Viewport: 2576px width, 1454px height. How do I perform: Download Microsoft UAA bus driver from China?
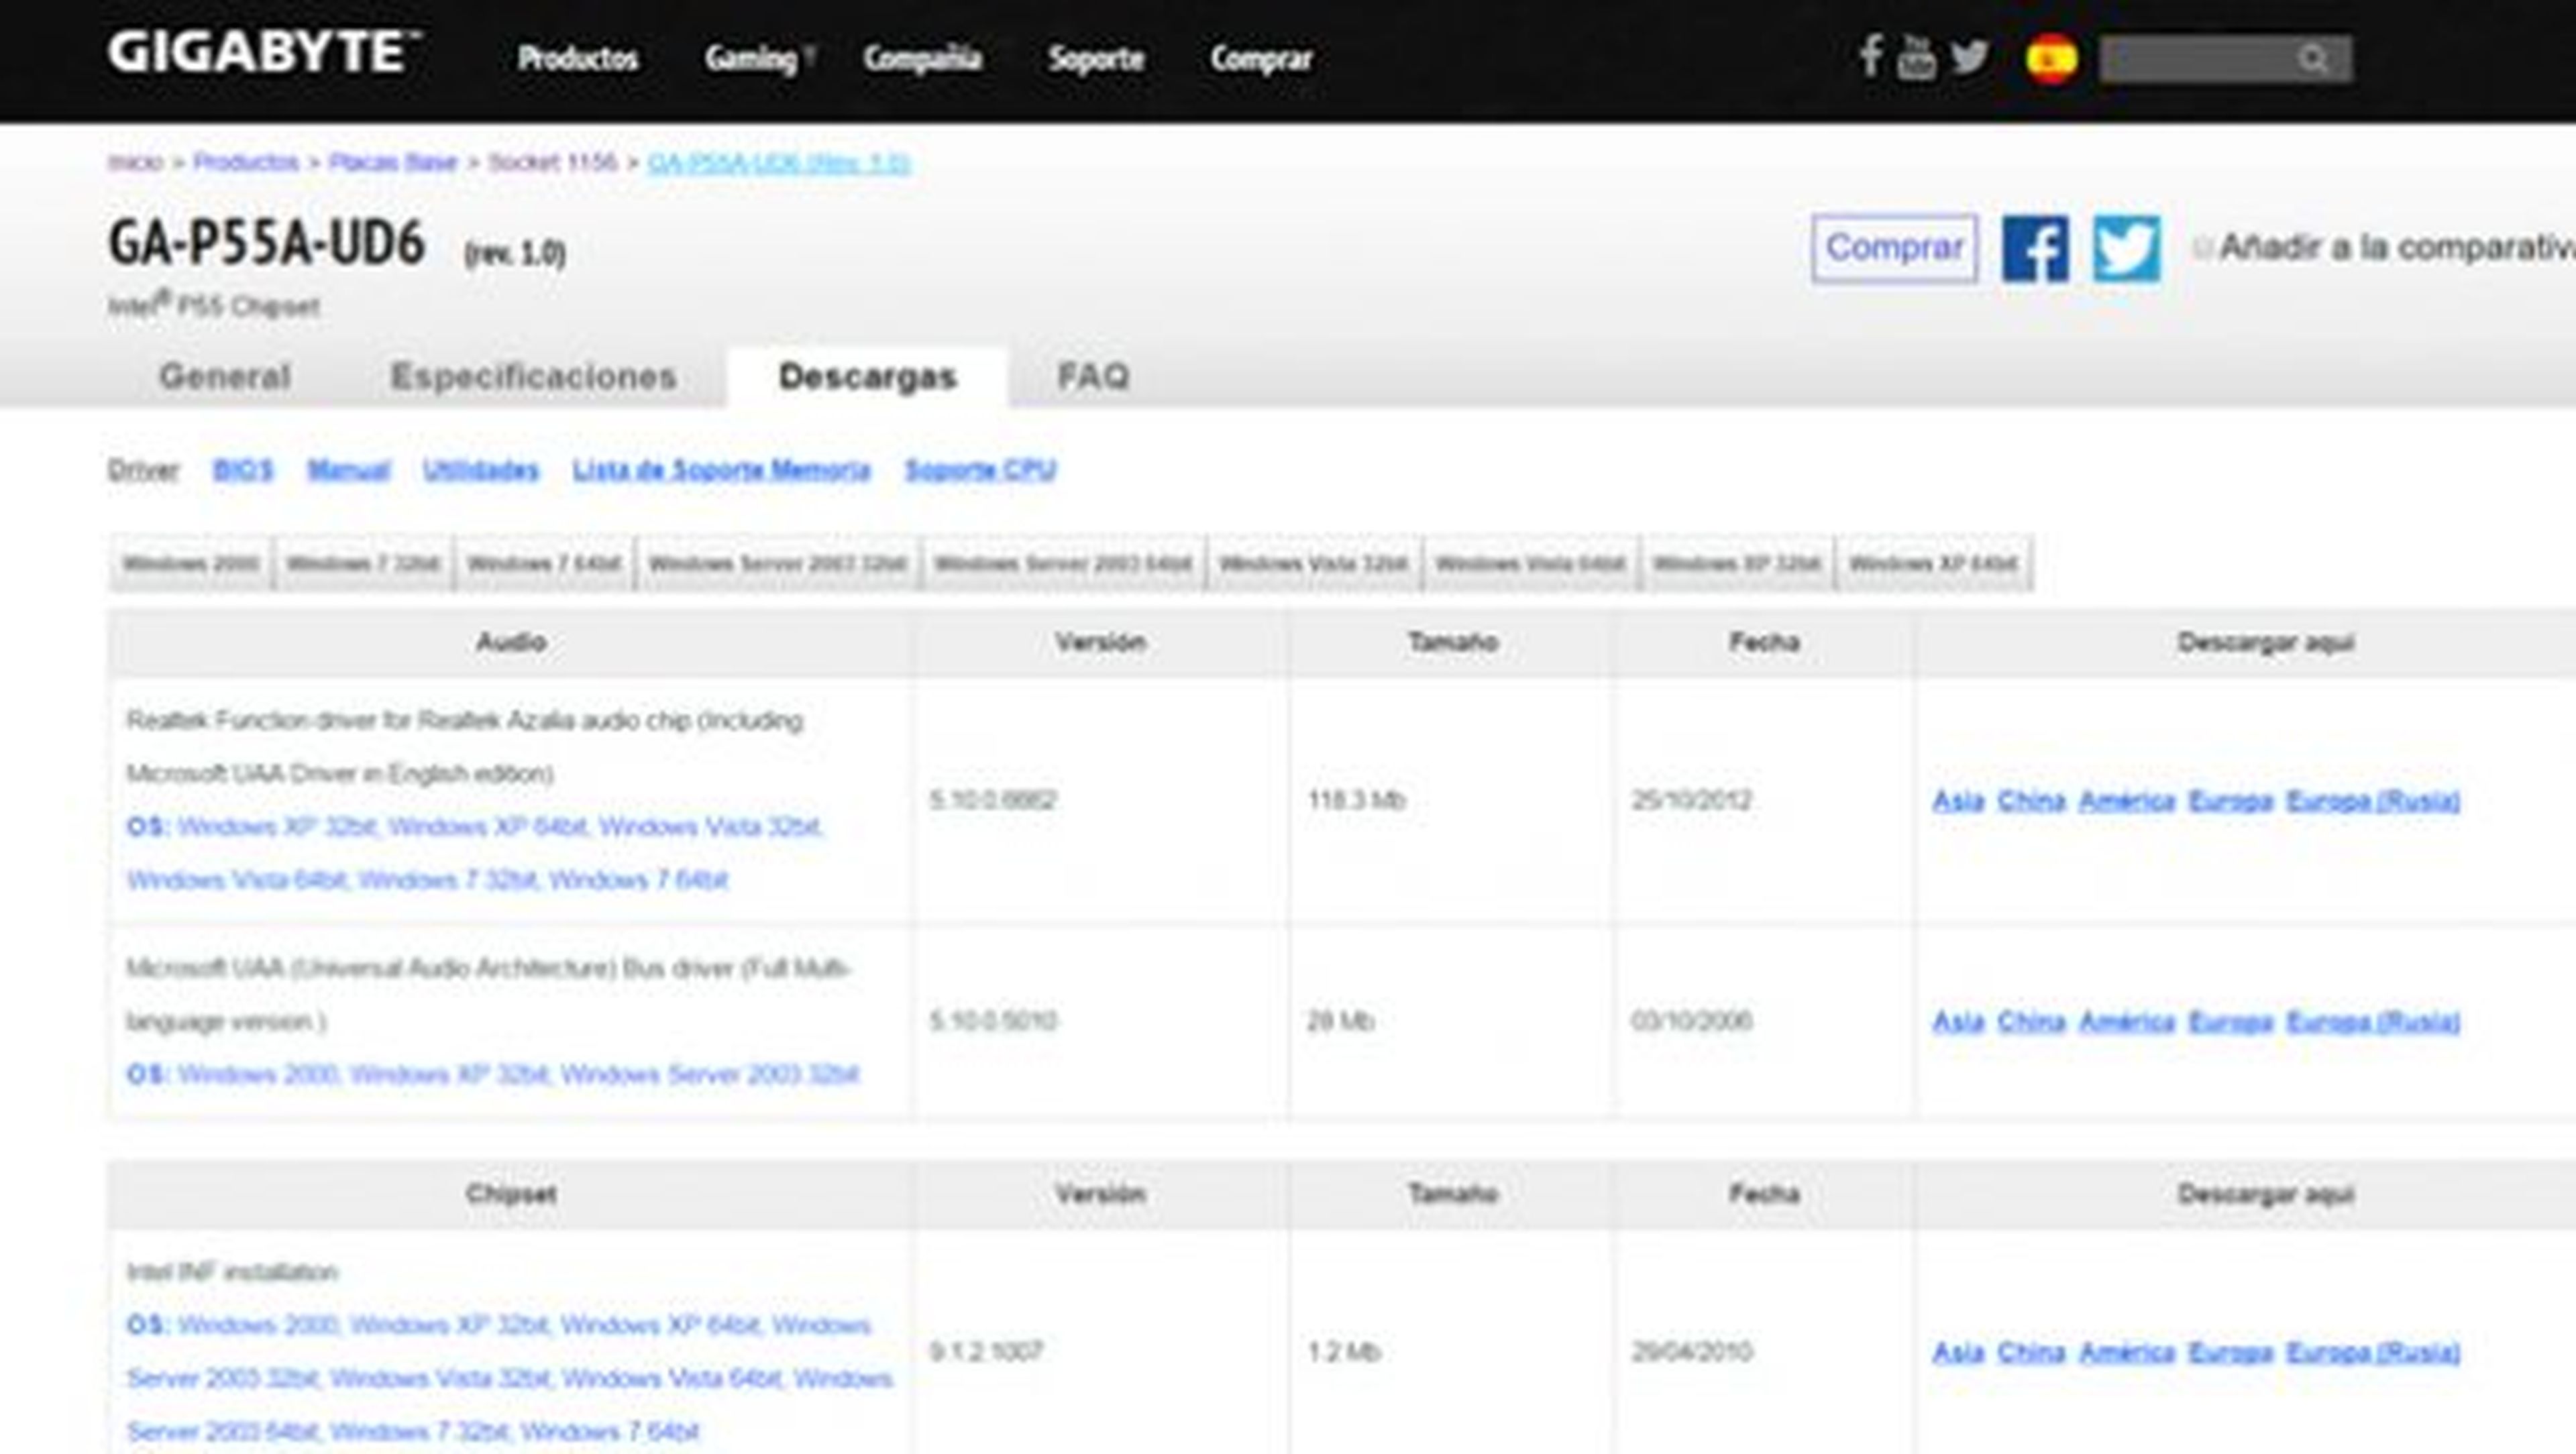(x=2031, y=1022)
